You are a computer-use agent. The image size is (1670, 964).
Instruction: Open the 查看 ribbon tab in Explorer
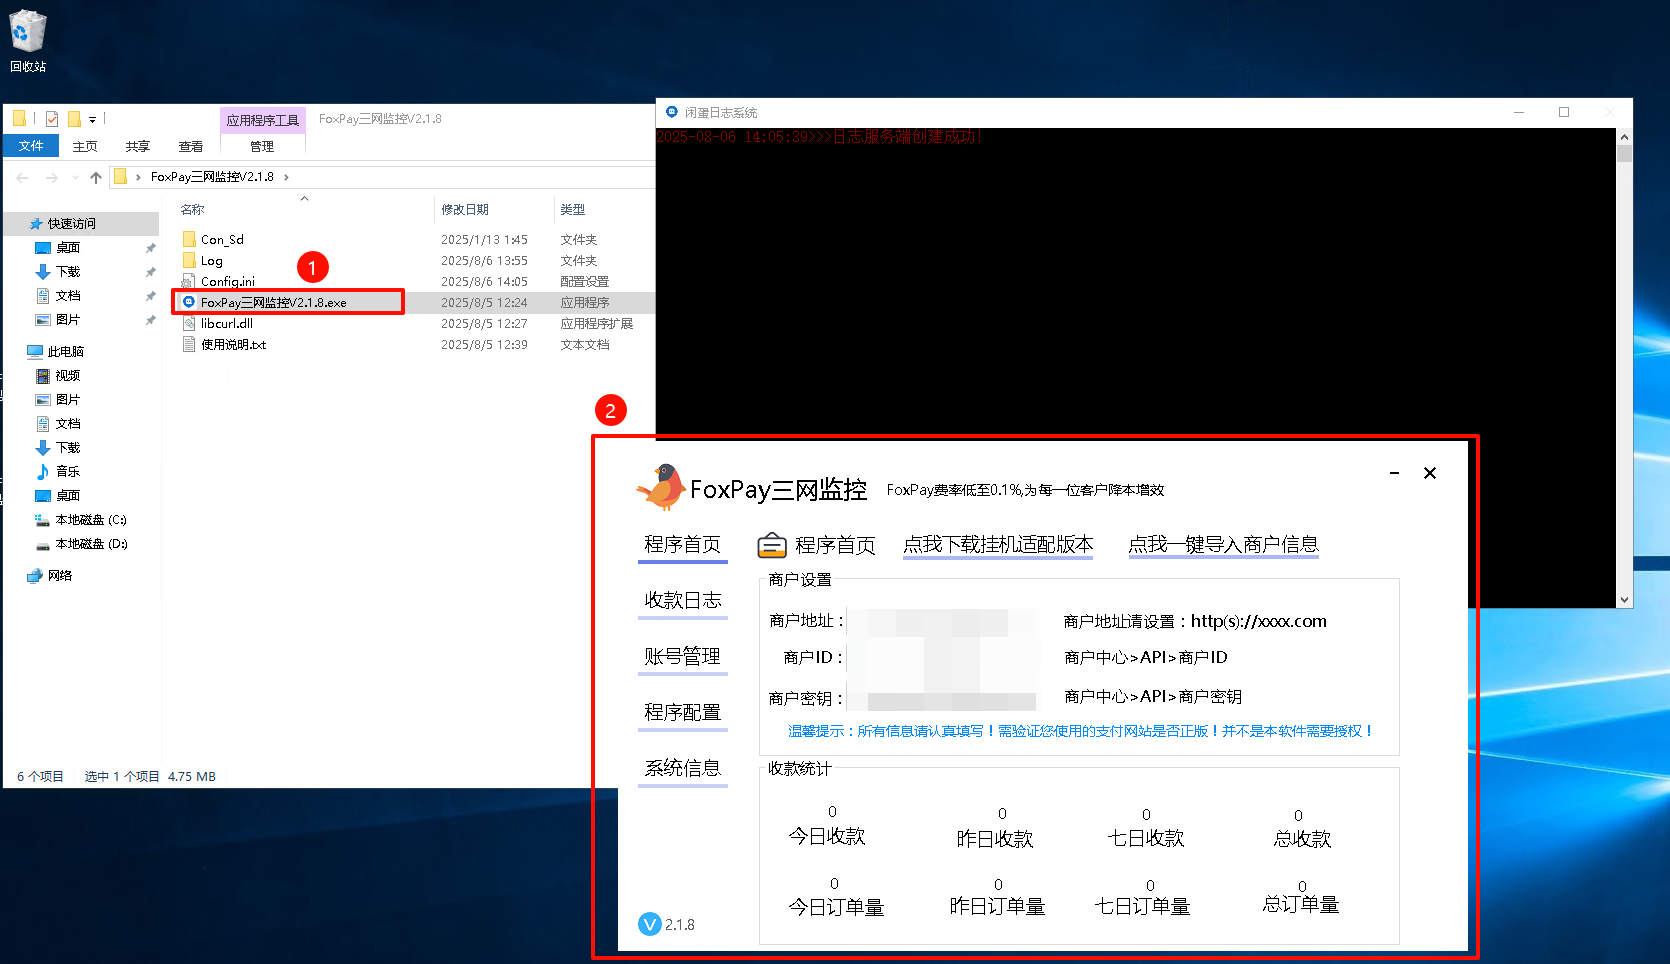click(190, 146)
